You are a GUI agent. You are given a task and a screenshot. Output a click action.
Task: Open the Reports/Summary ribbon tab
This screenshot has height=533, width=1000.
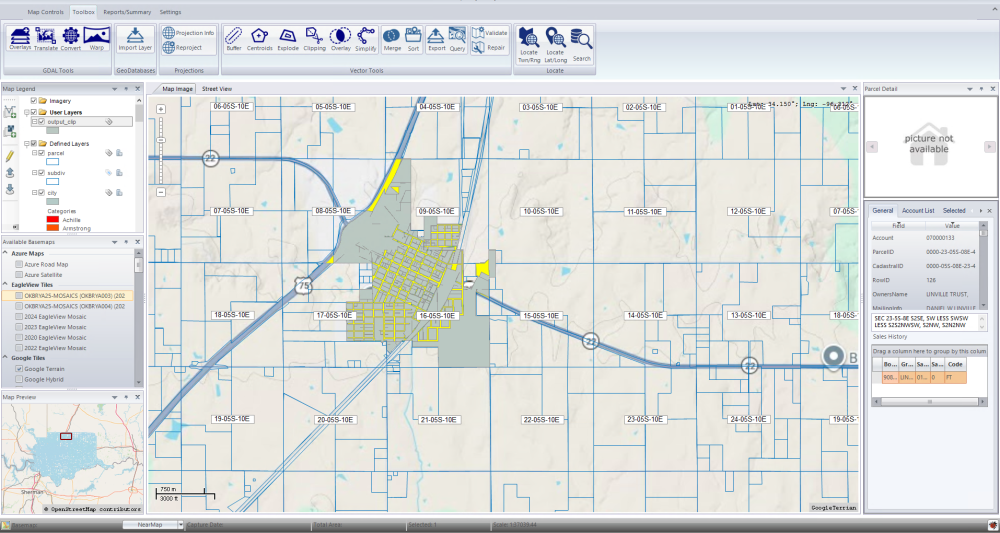[x=128, y=12]
